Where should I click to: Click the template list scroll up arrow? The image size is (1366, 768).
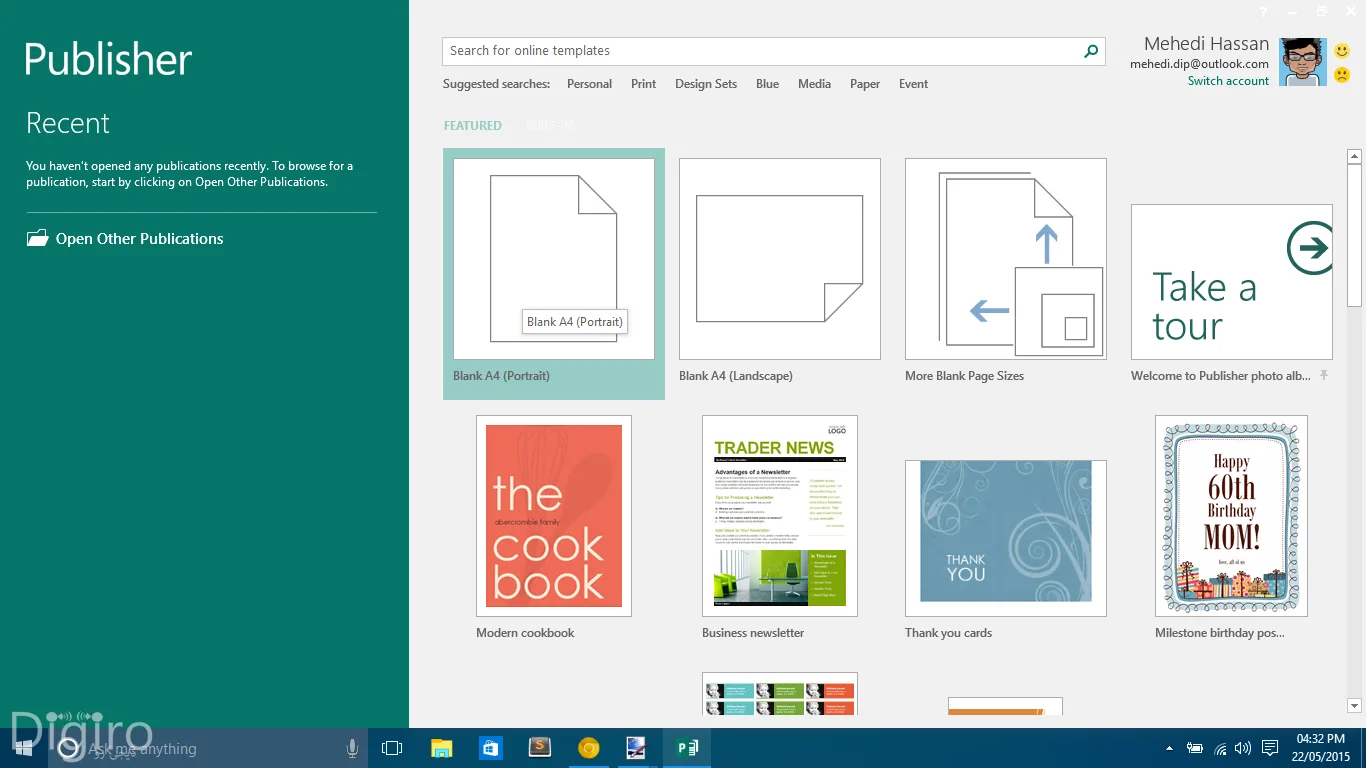[x=1355, y=157]
